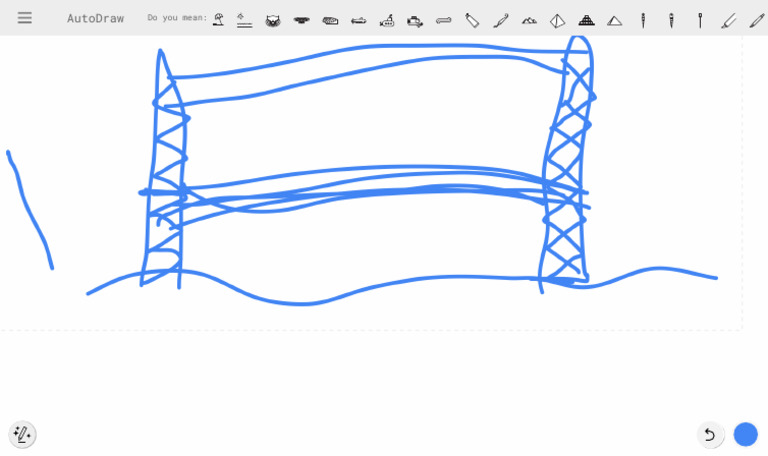Viewport: 768px width, 456px height.
Task: Pick the flat shallow bowl suggestion
Action: click(x=301, y=20)
